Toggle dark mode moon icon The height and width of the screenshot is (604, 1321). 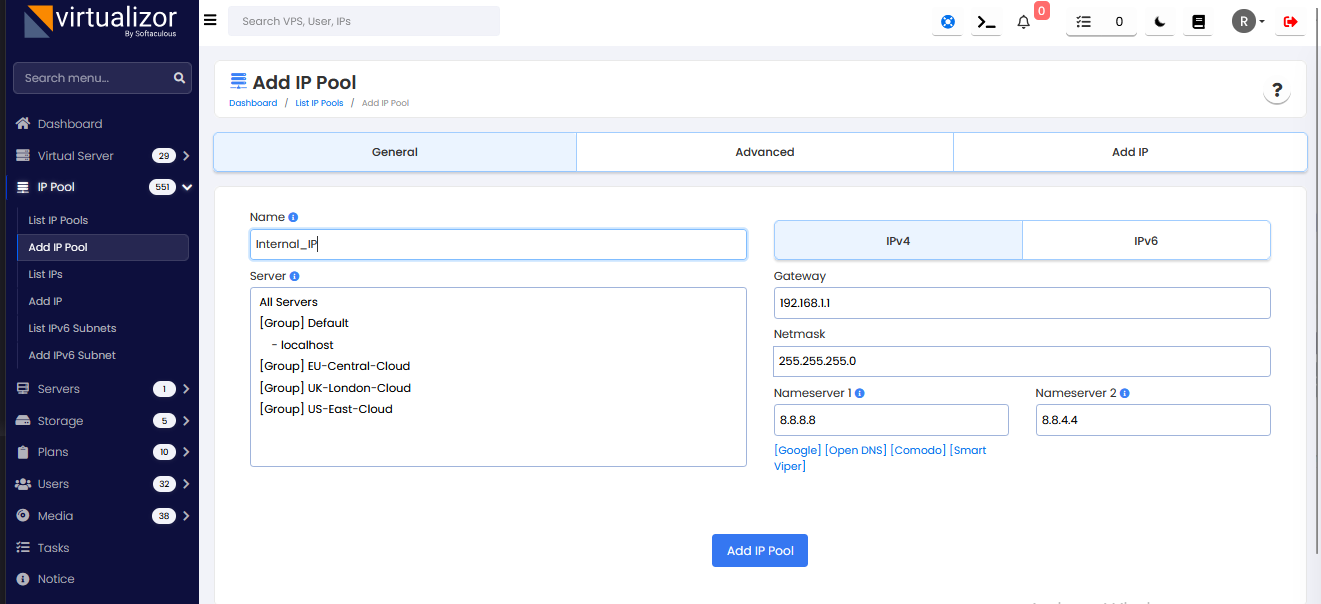tap(1159, 21)
